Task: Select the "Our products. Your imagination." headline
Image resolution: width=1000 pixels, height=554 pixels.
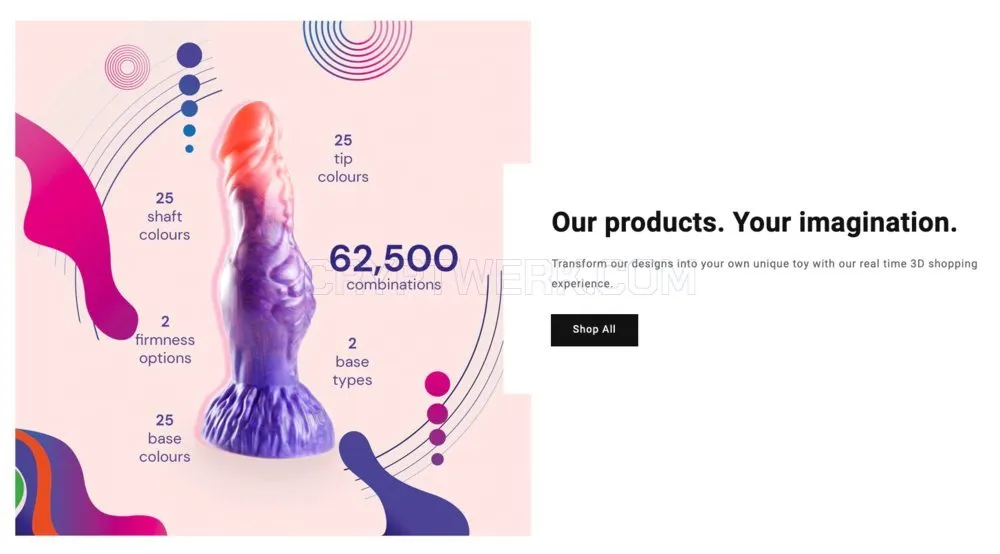Action: 754,222
